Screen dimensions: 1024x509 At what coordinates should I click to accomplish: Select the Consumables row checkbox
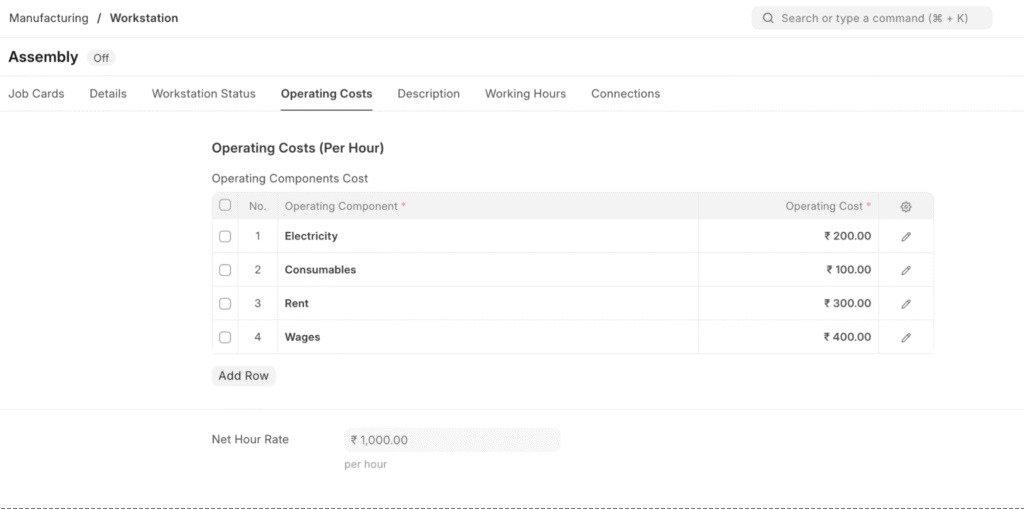[225, 270]
